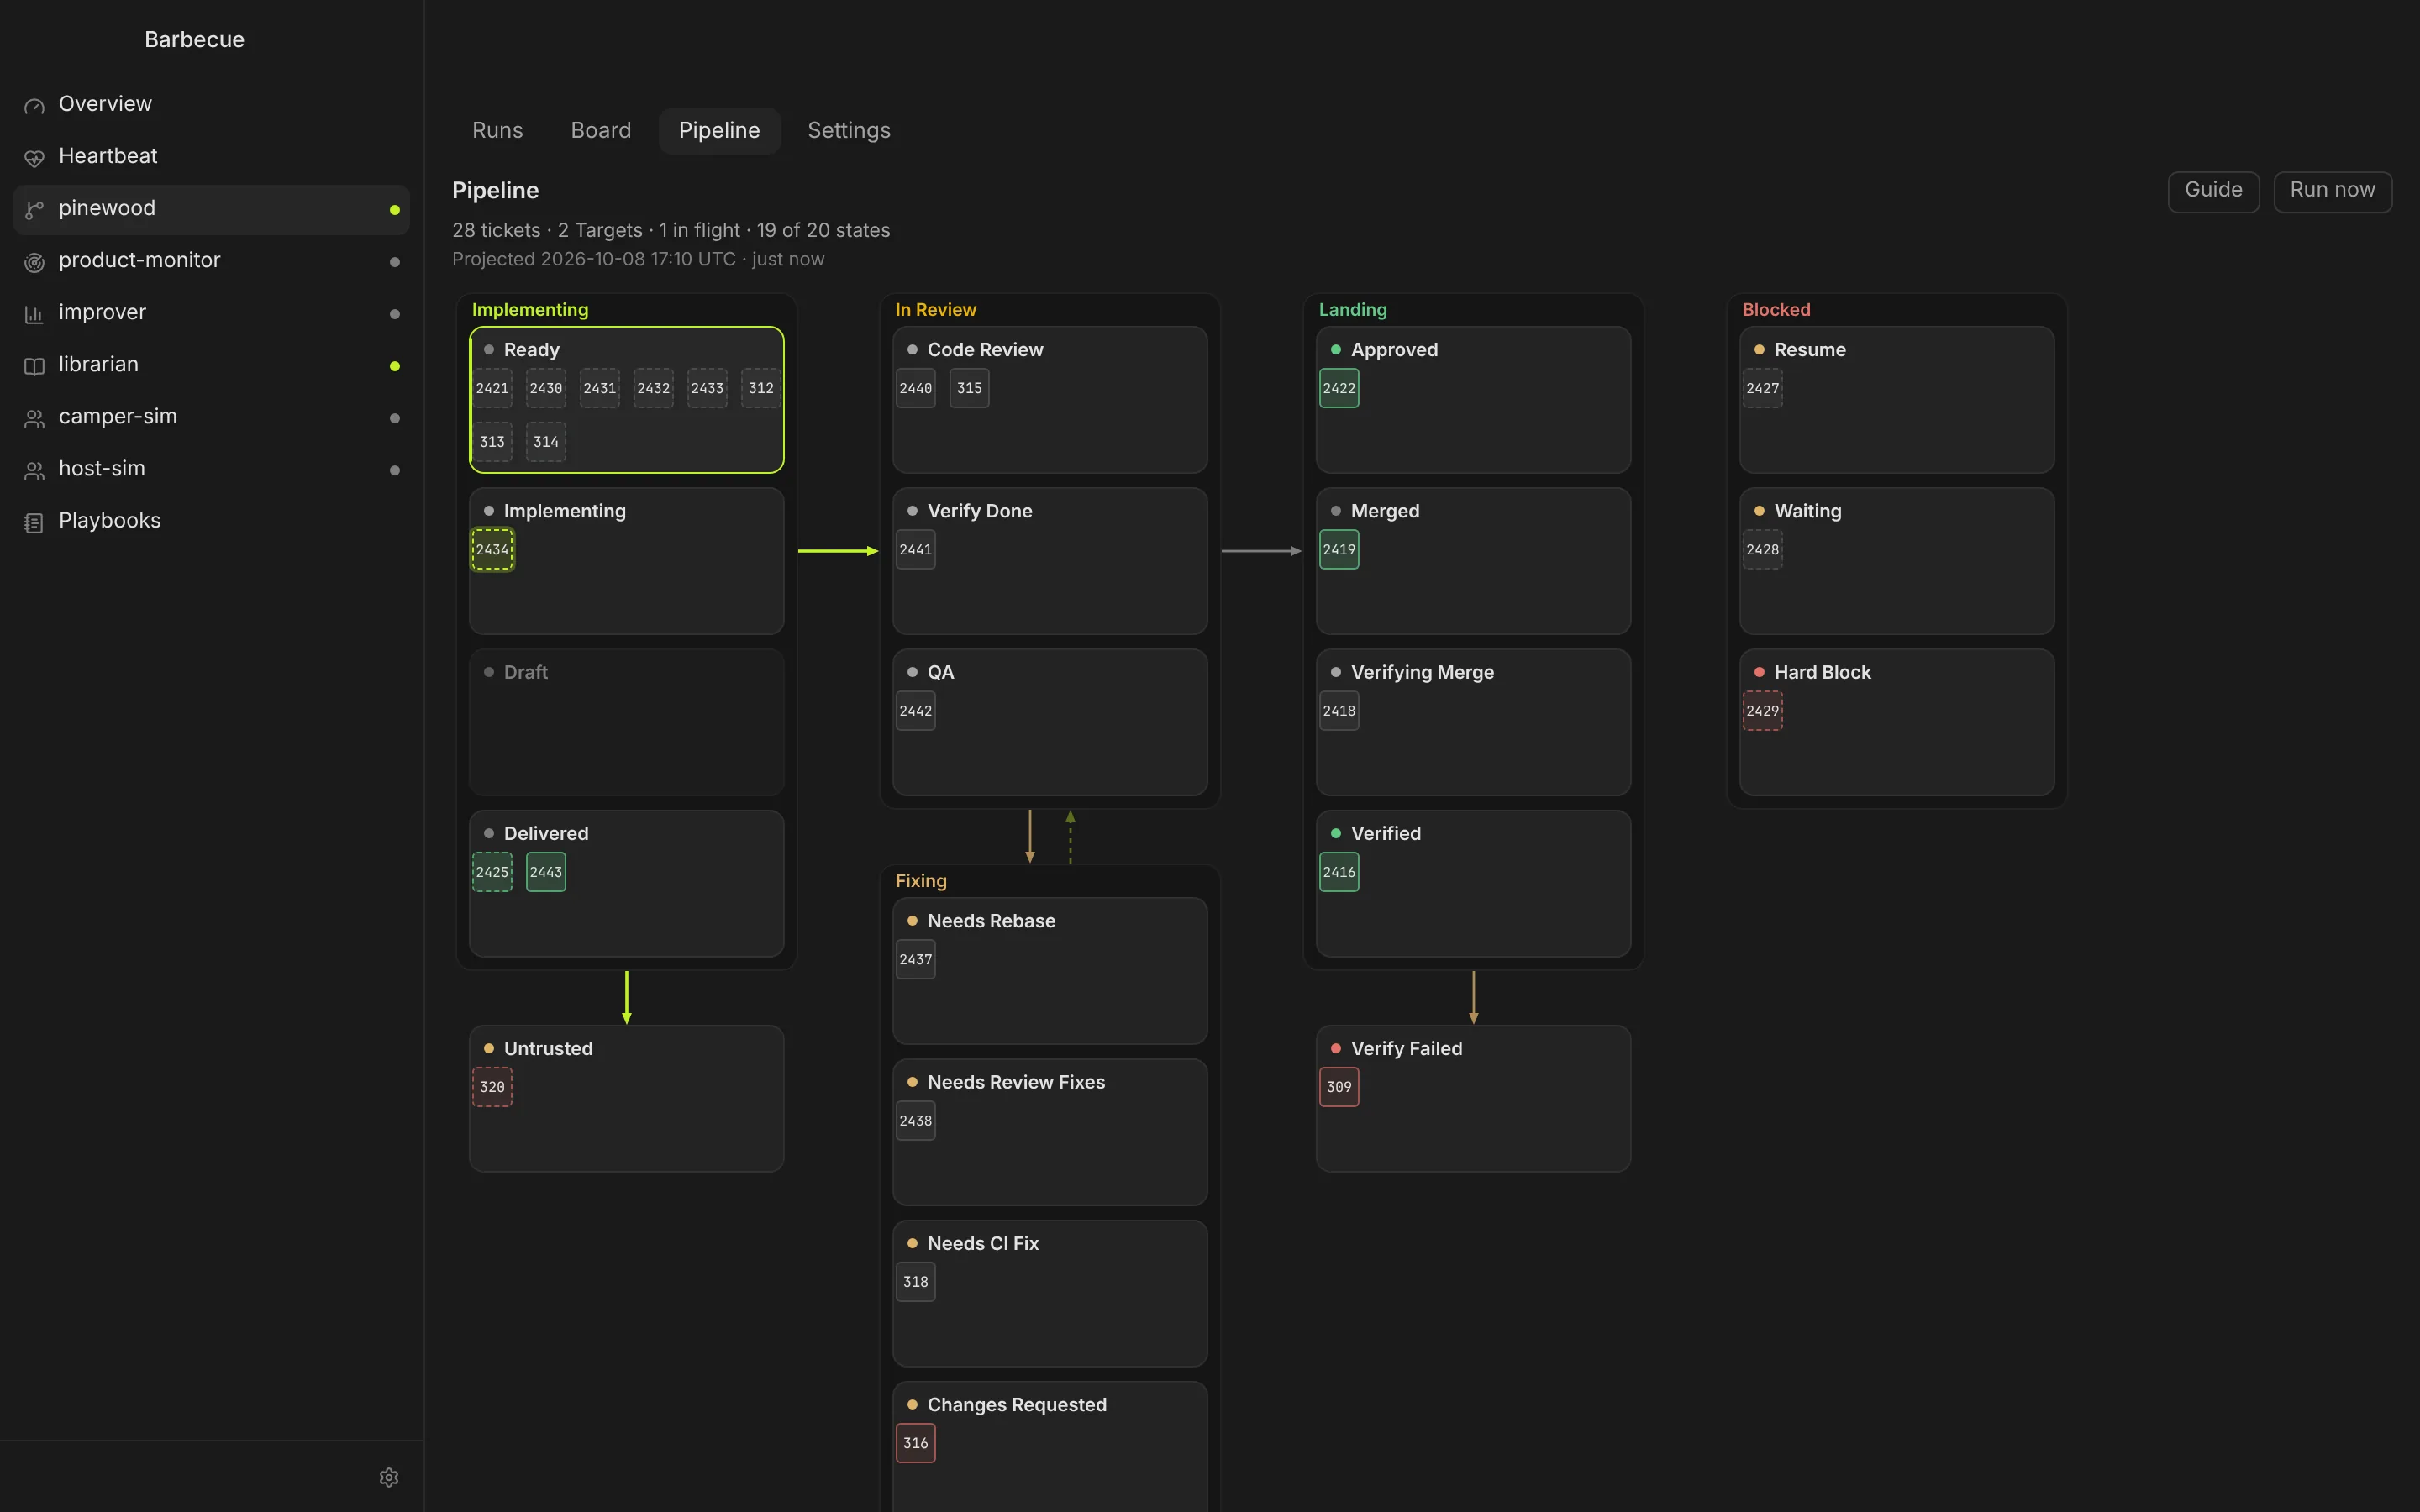
Task: Select ticket 316 in Changes Requested
Action: click(x=915, y=1443)
